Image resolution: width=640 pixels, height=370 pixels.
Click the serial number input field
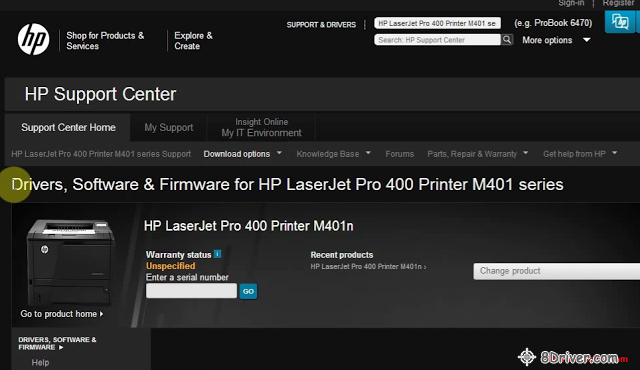(x=191, y=291)
